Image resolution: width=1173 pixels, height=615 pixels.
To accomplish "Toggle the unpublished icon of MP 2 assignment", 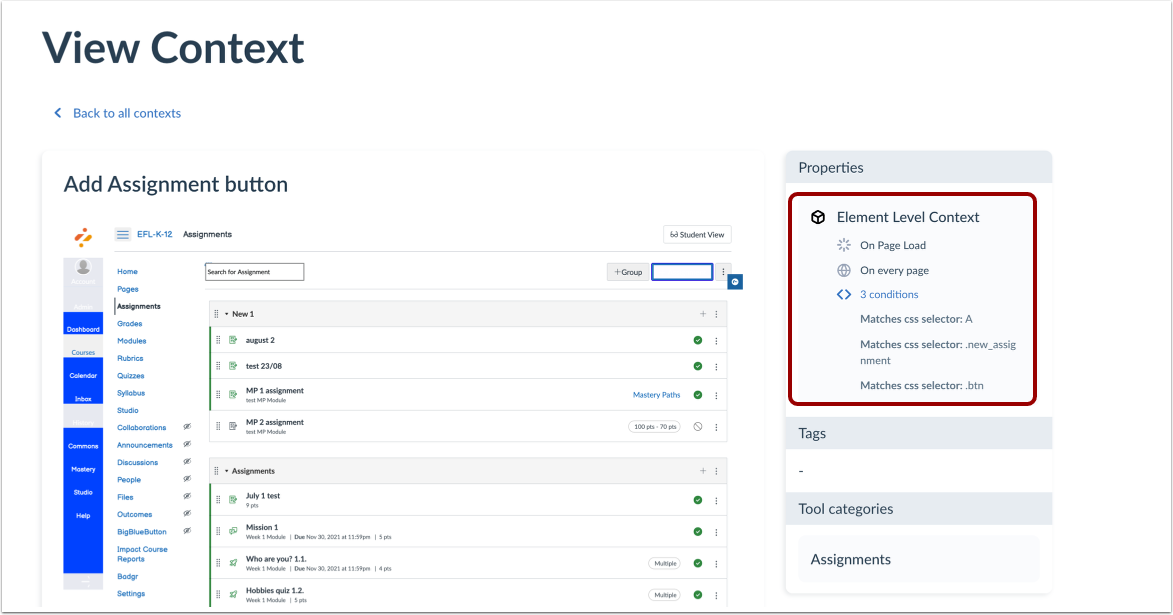I will pyautogui.click(x=698, y=426).
